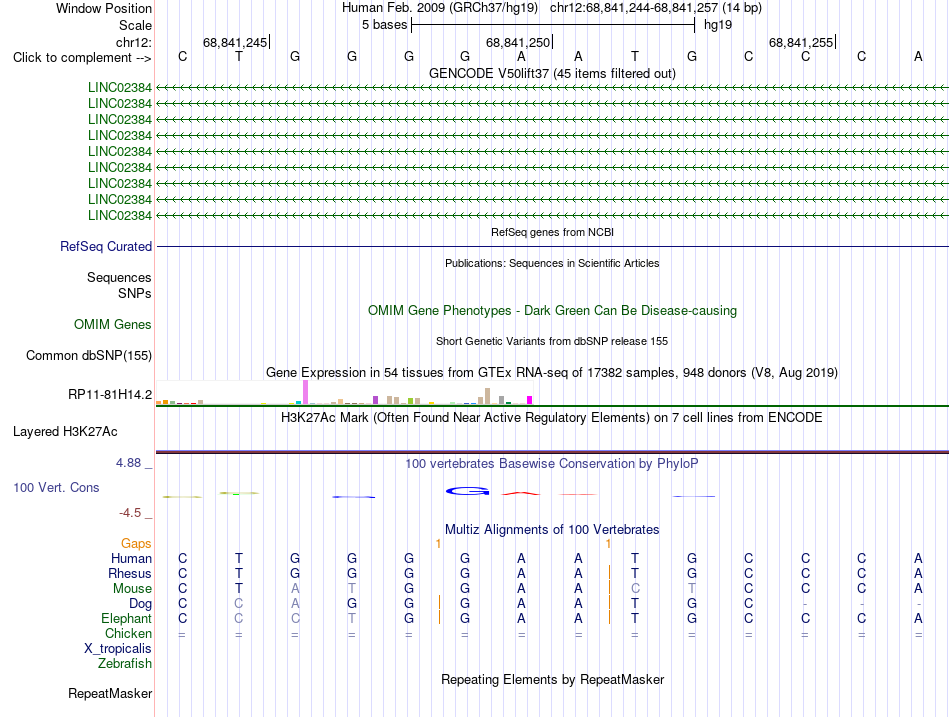Click the SNPs track label
The width and height of the screenshot is (950, 717).
point(135,293)
